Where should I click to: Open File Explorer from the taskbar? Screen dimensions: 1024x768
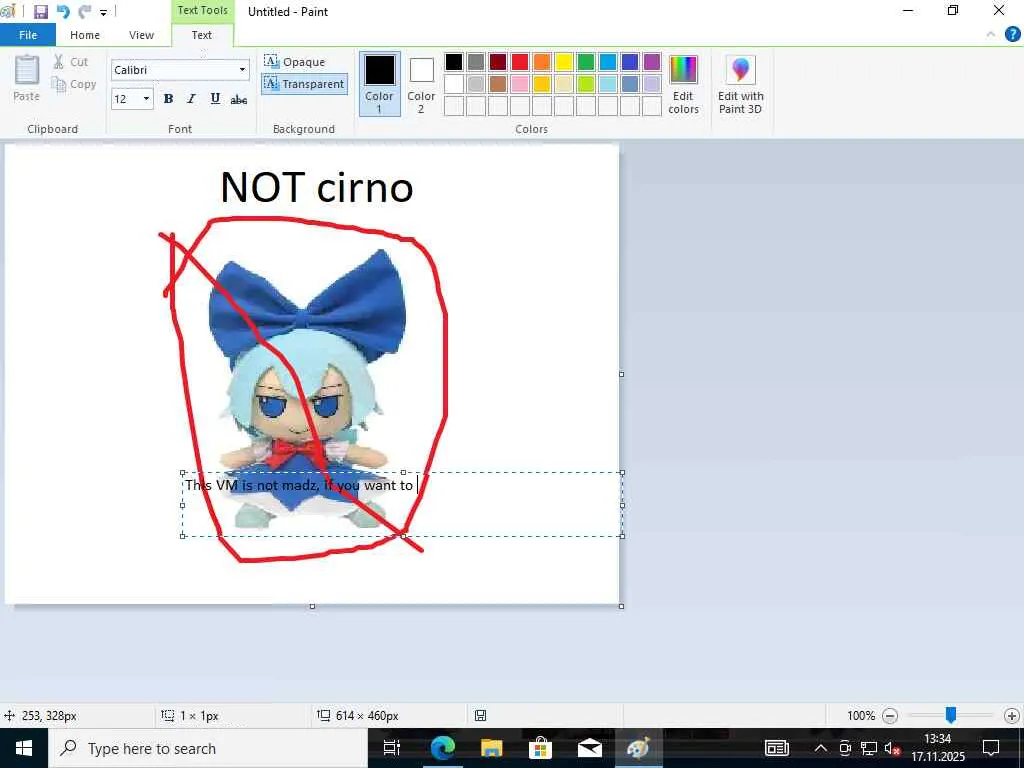(491, 748)
